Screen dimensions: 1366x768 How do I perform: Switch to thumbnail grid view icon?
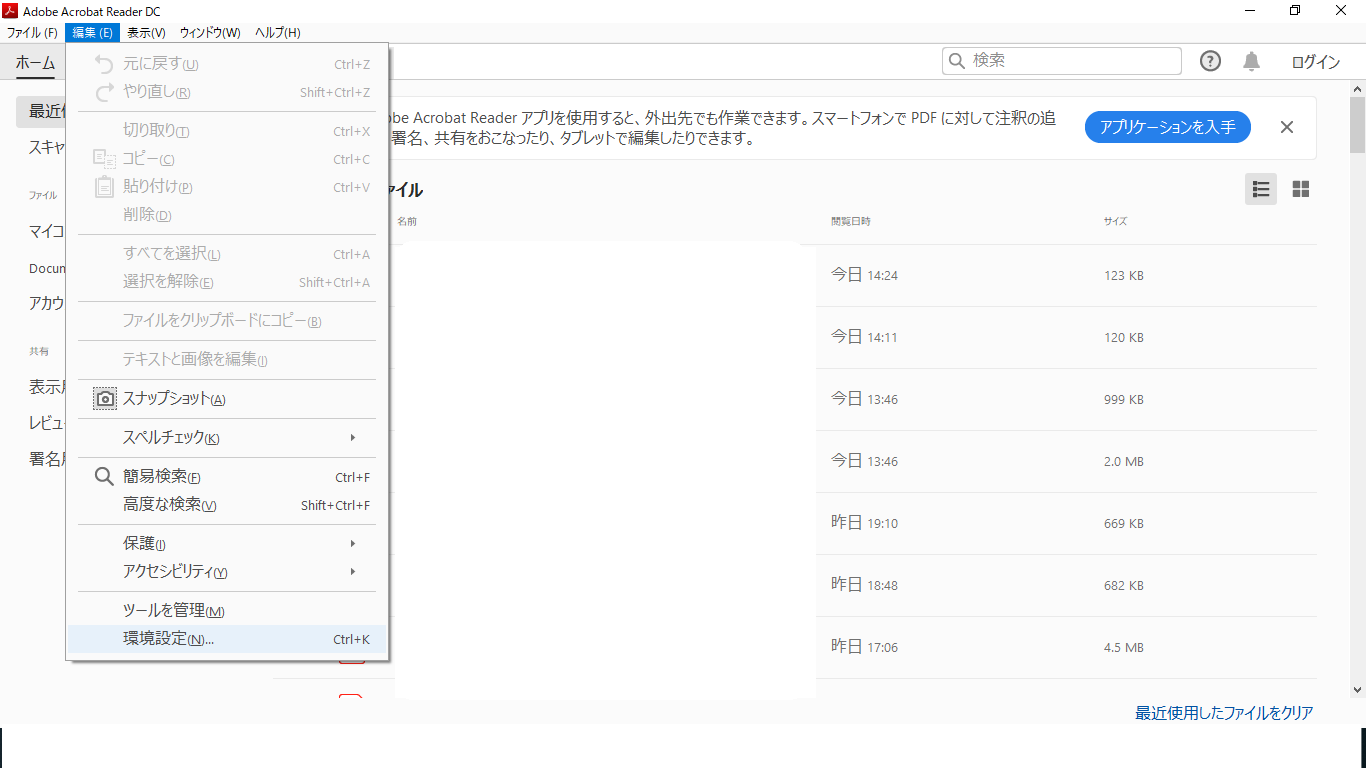pyautogui.click(x=1301, y=189)
